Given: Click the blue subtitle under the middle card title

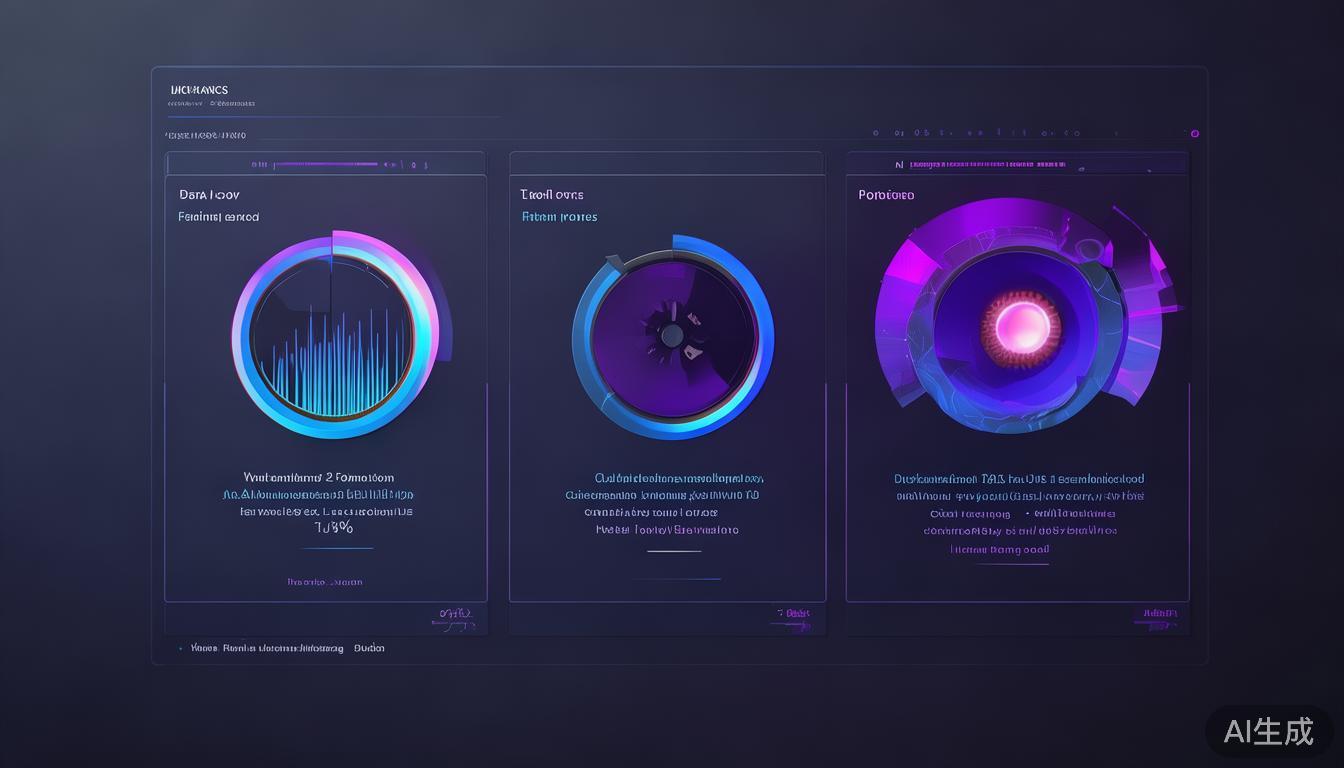Looking at the screenshot, I should click(x=559, y=217).
